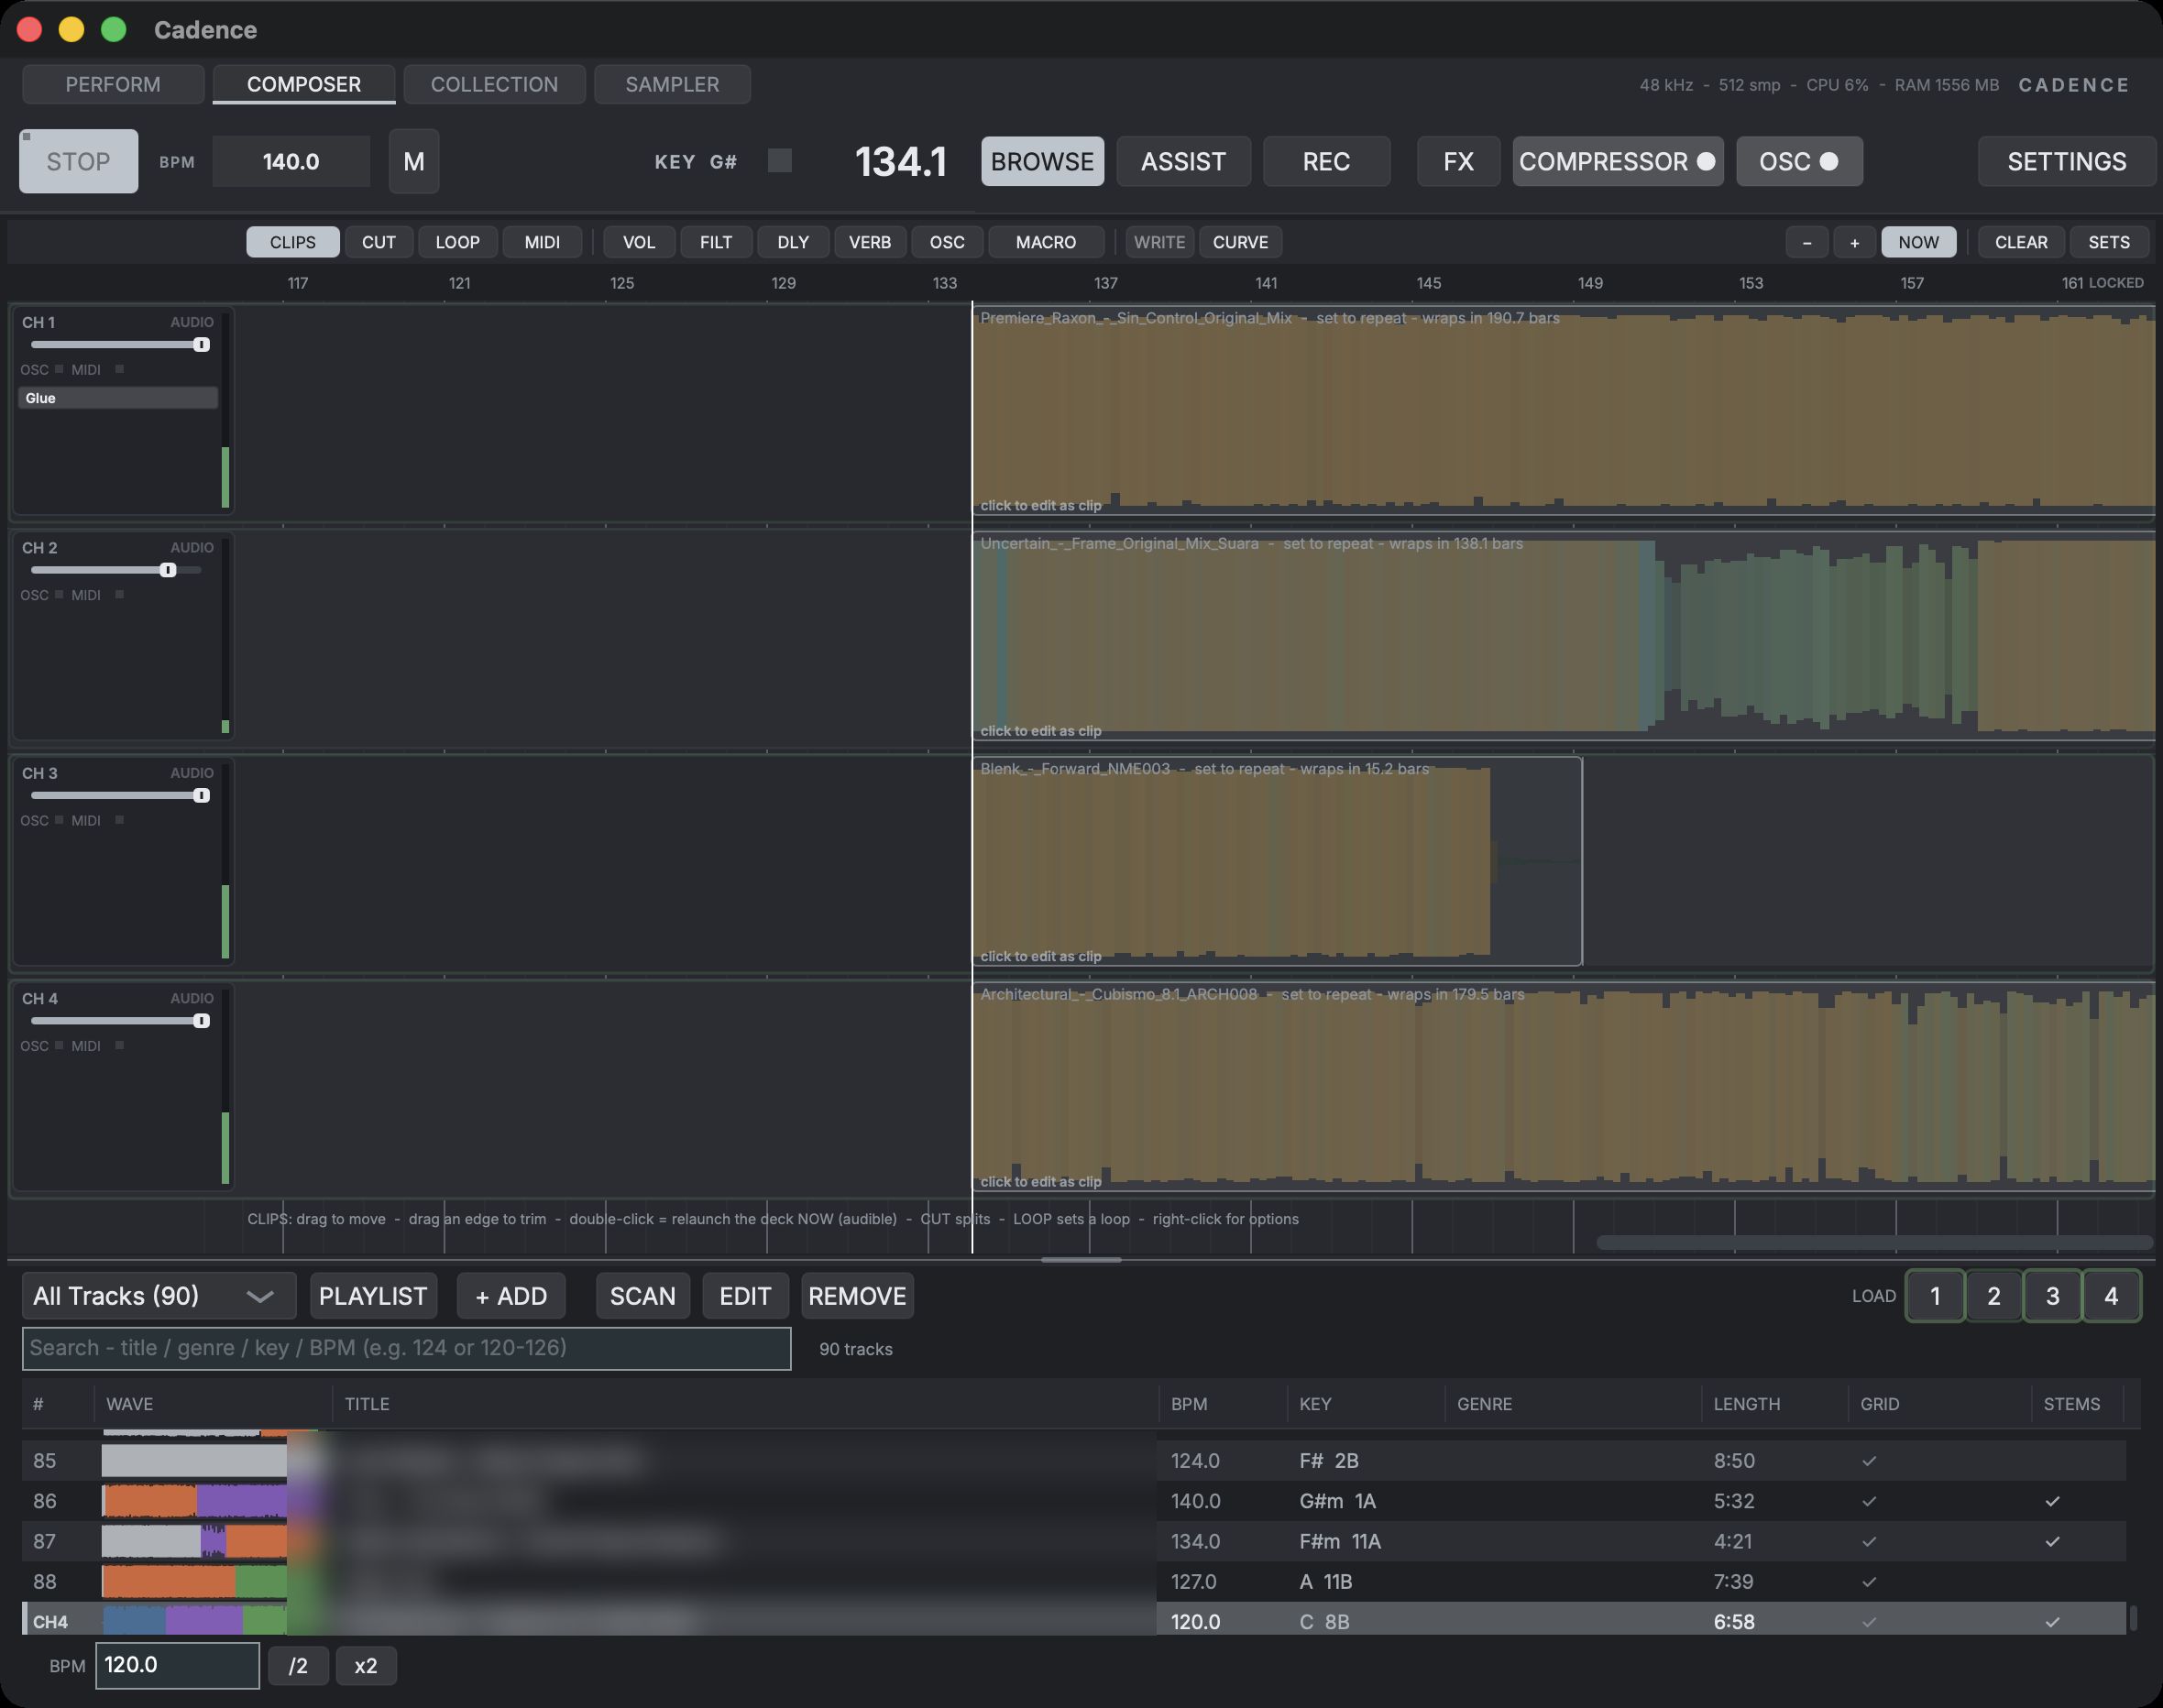The height and width of the screenshot is (1708, 2163).
Task: Click the PLAYLIST button
Action: pyautogui.click(x=373, y=1296)
